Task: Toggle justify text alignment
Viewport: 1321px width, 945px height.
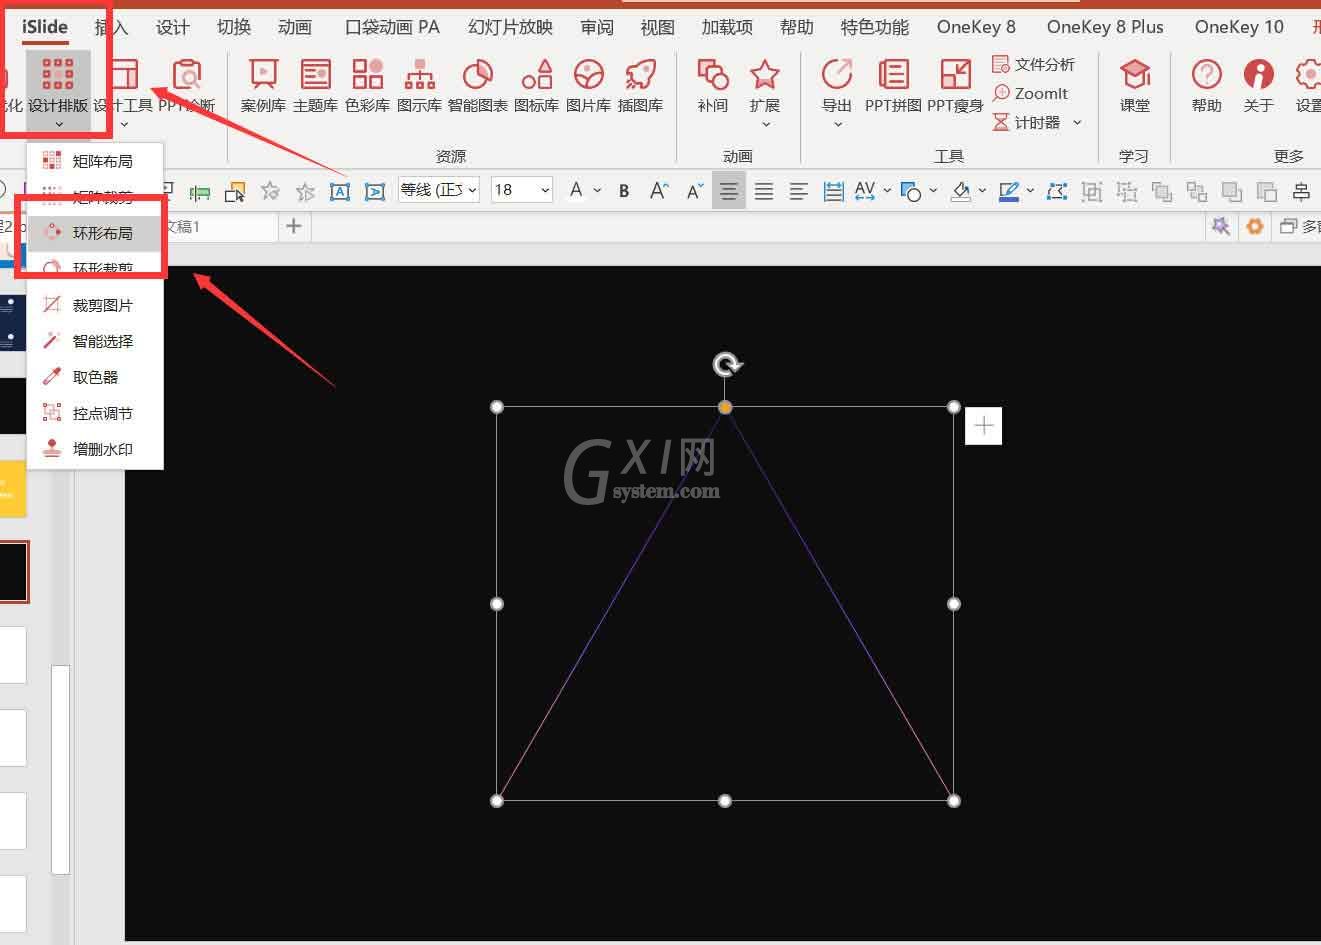Action: (764, 190)
